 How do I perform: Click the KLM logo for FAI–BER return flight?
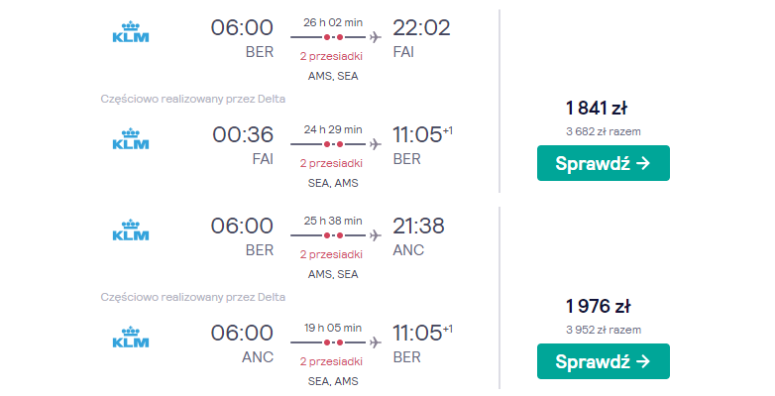click(130, 139)
